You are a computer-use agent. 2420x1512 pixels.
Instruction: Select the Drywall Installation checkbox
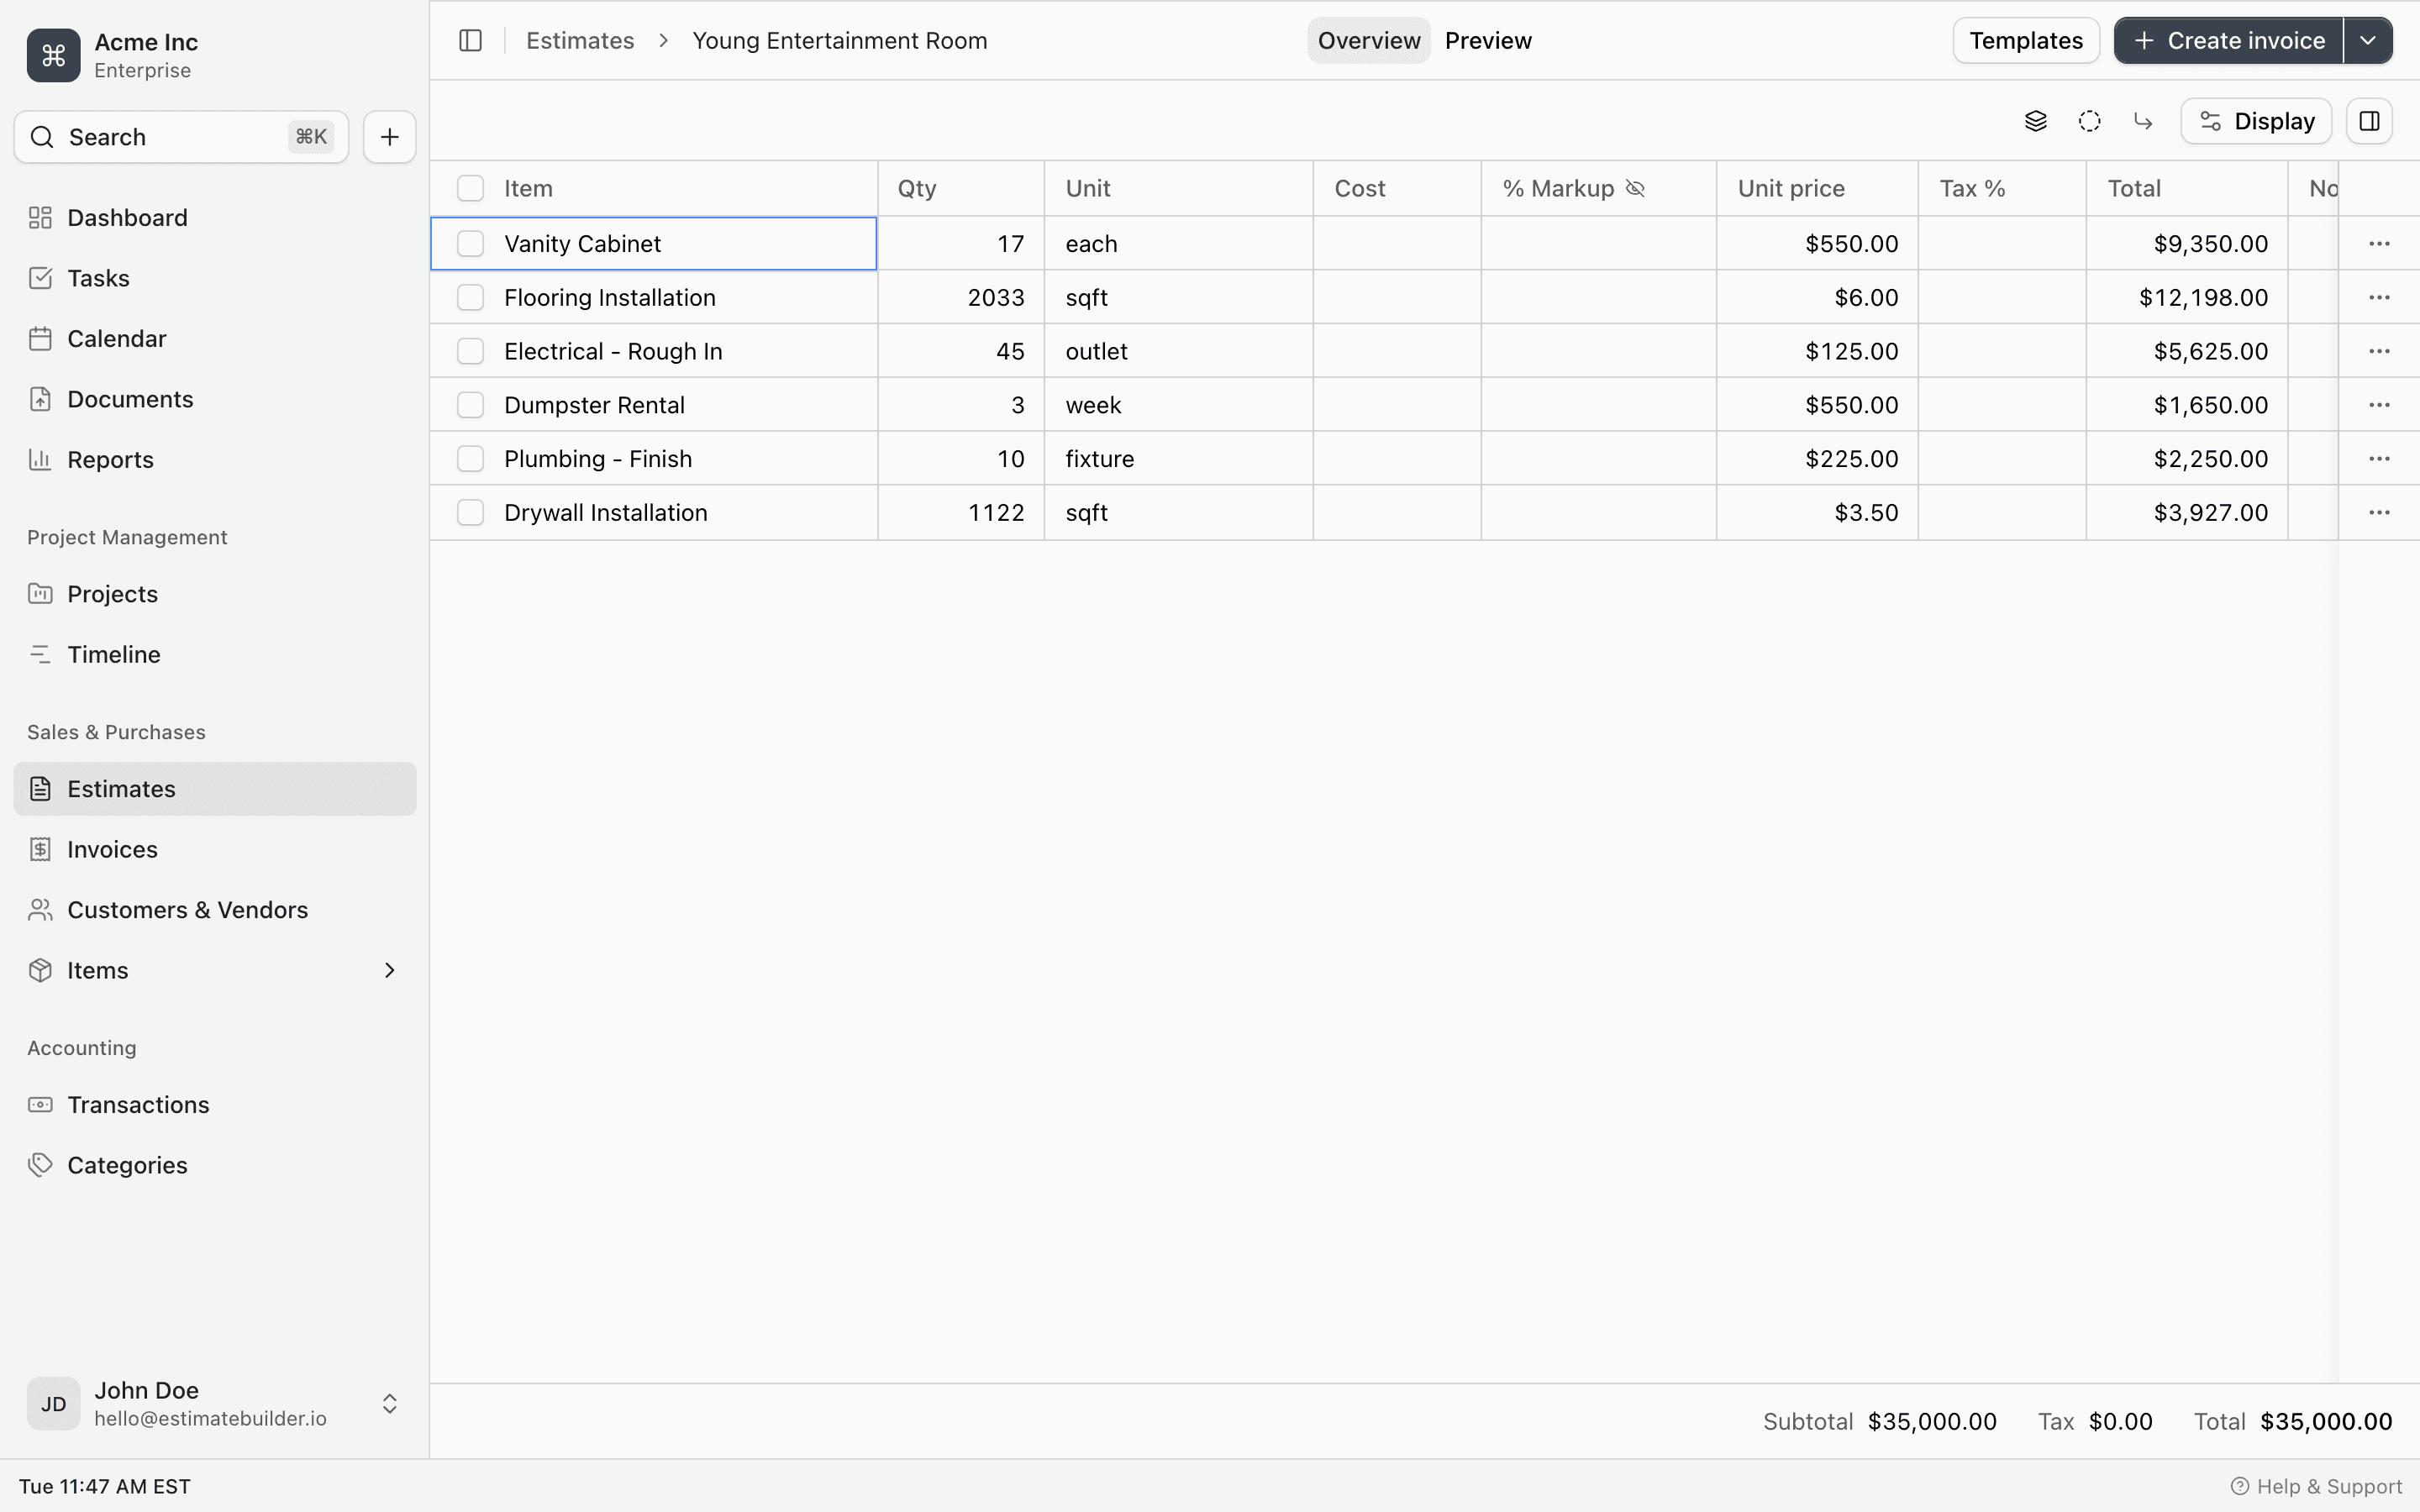click(471, 512)
